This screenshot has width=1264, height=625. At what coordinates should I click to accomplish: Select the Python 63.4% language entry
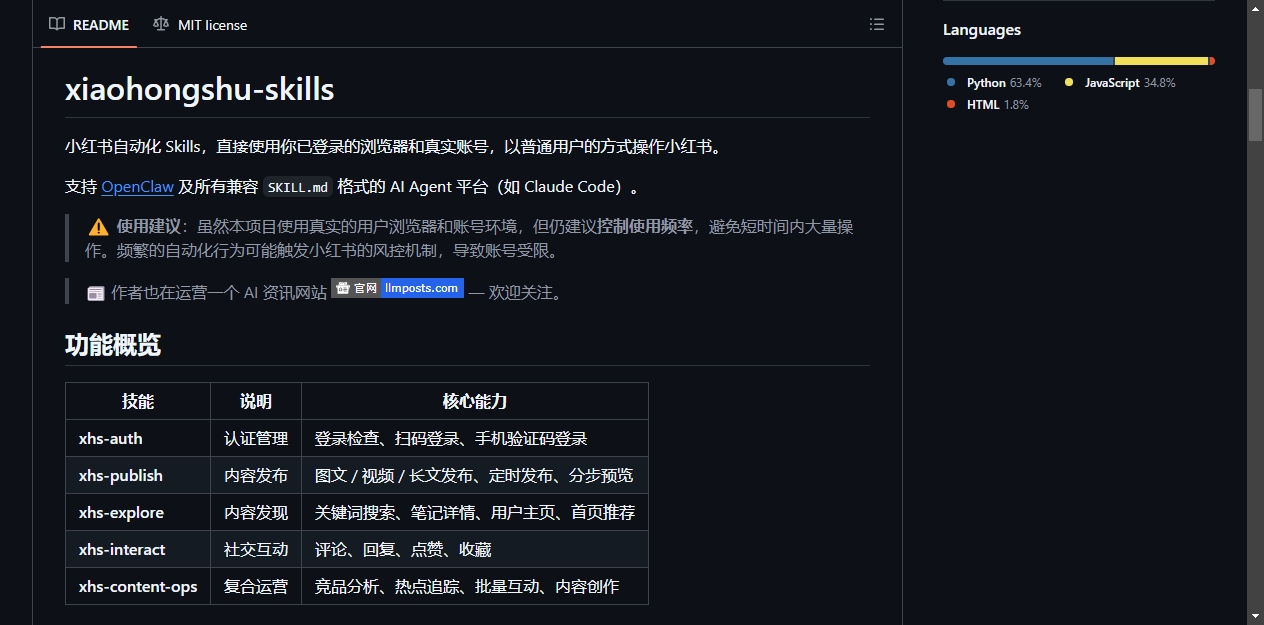coord(995,83)
